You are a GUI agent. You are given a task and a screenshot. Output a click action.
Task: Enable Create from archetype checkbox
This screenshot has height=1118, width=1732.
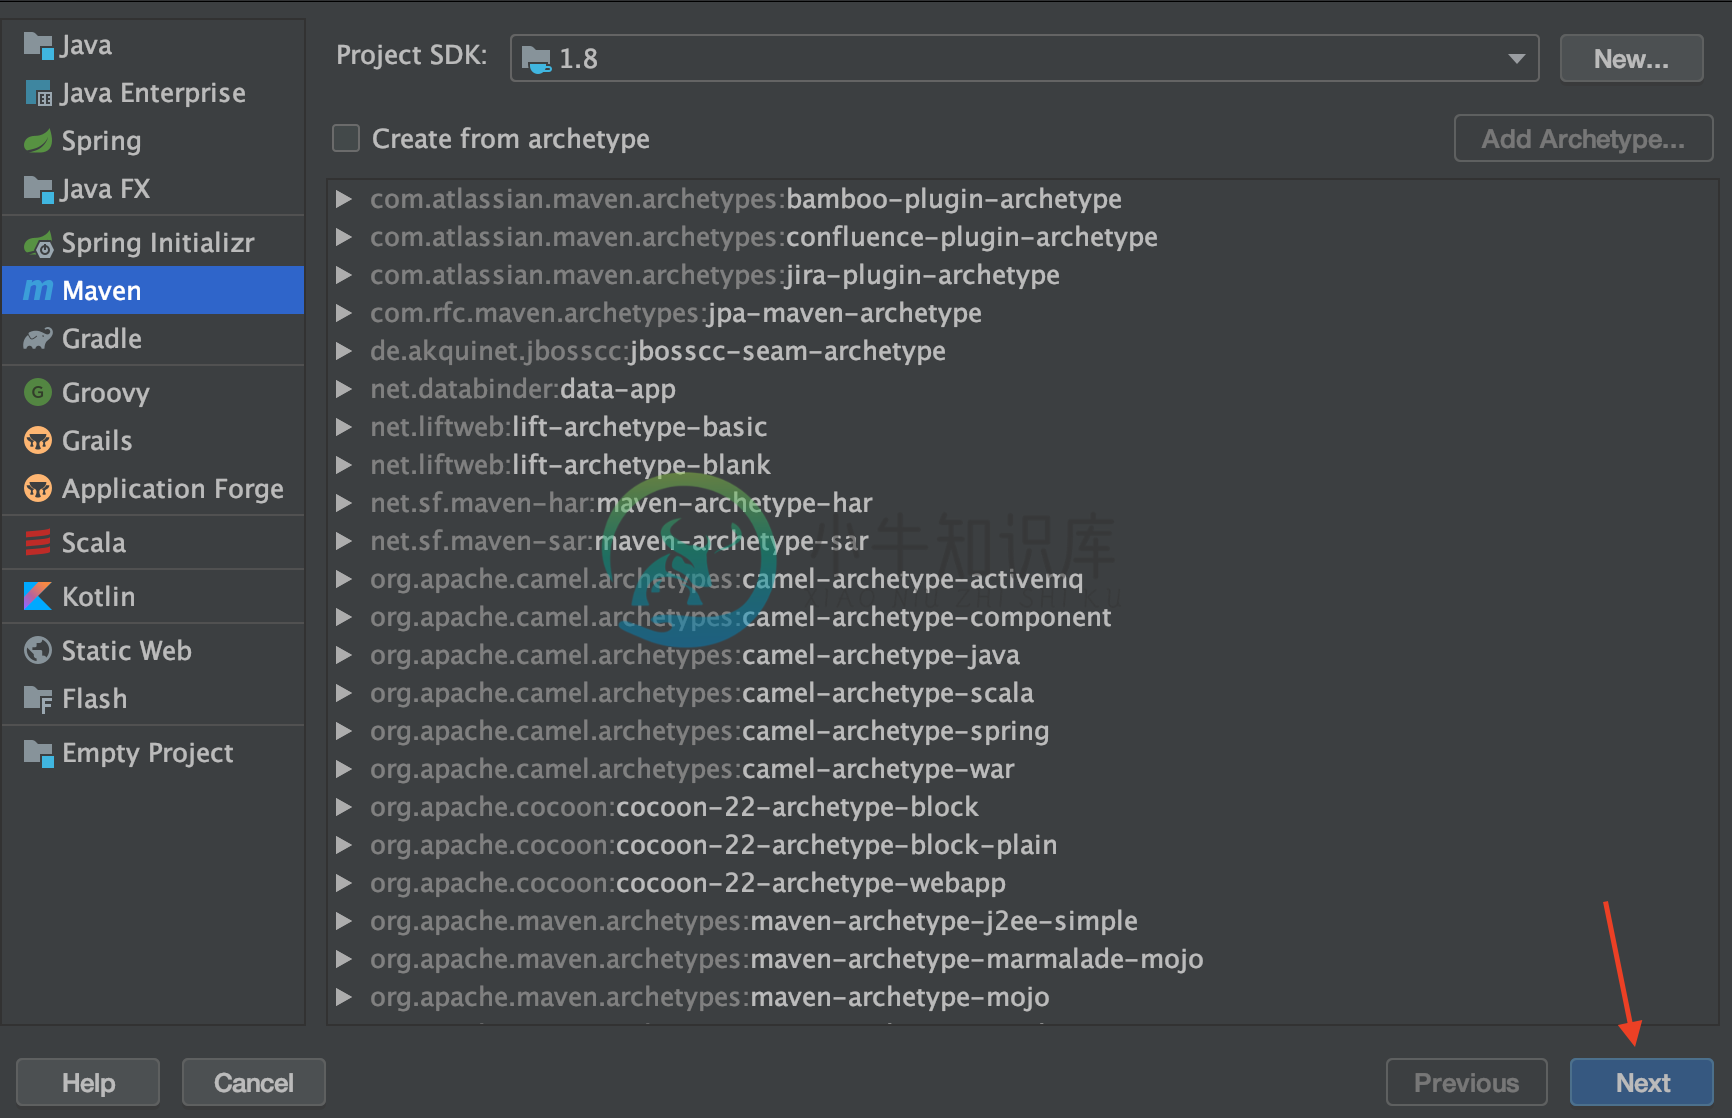346,138
